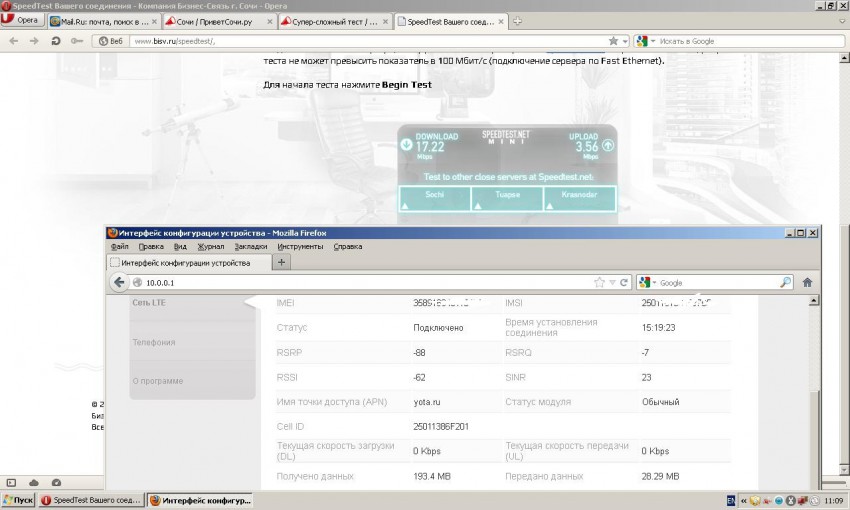
Task: Select Krasnodar server in Speedtest
Action: point(580,198)
